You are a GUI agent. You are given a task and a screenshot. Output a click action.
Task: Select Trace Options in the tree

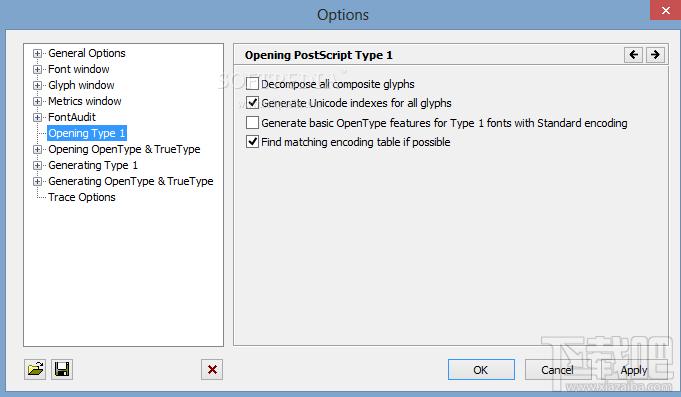coord(82,197)
